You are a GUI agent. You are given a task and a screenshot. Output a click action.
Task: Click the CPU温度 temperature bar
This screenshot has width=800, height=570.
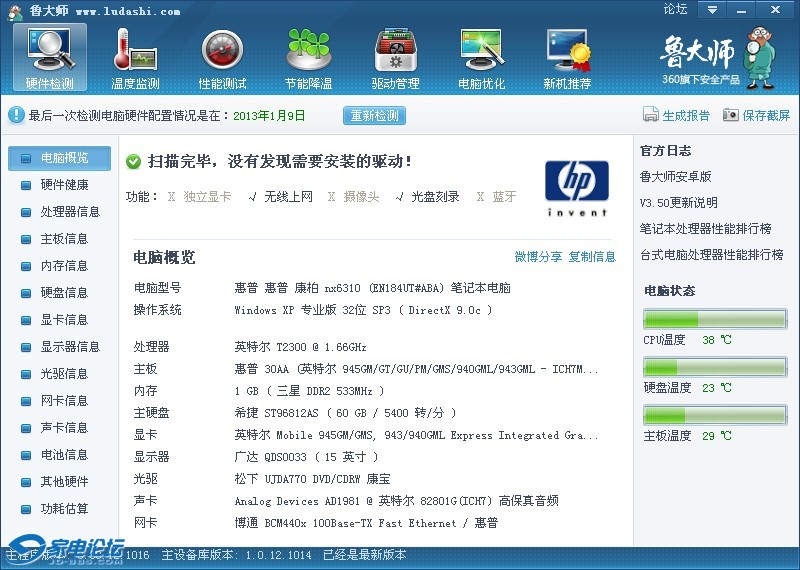715,320
